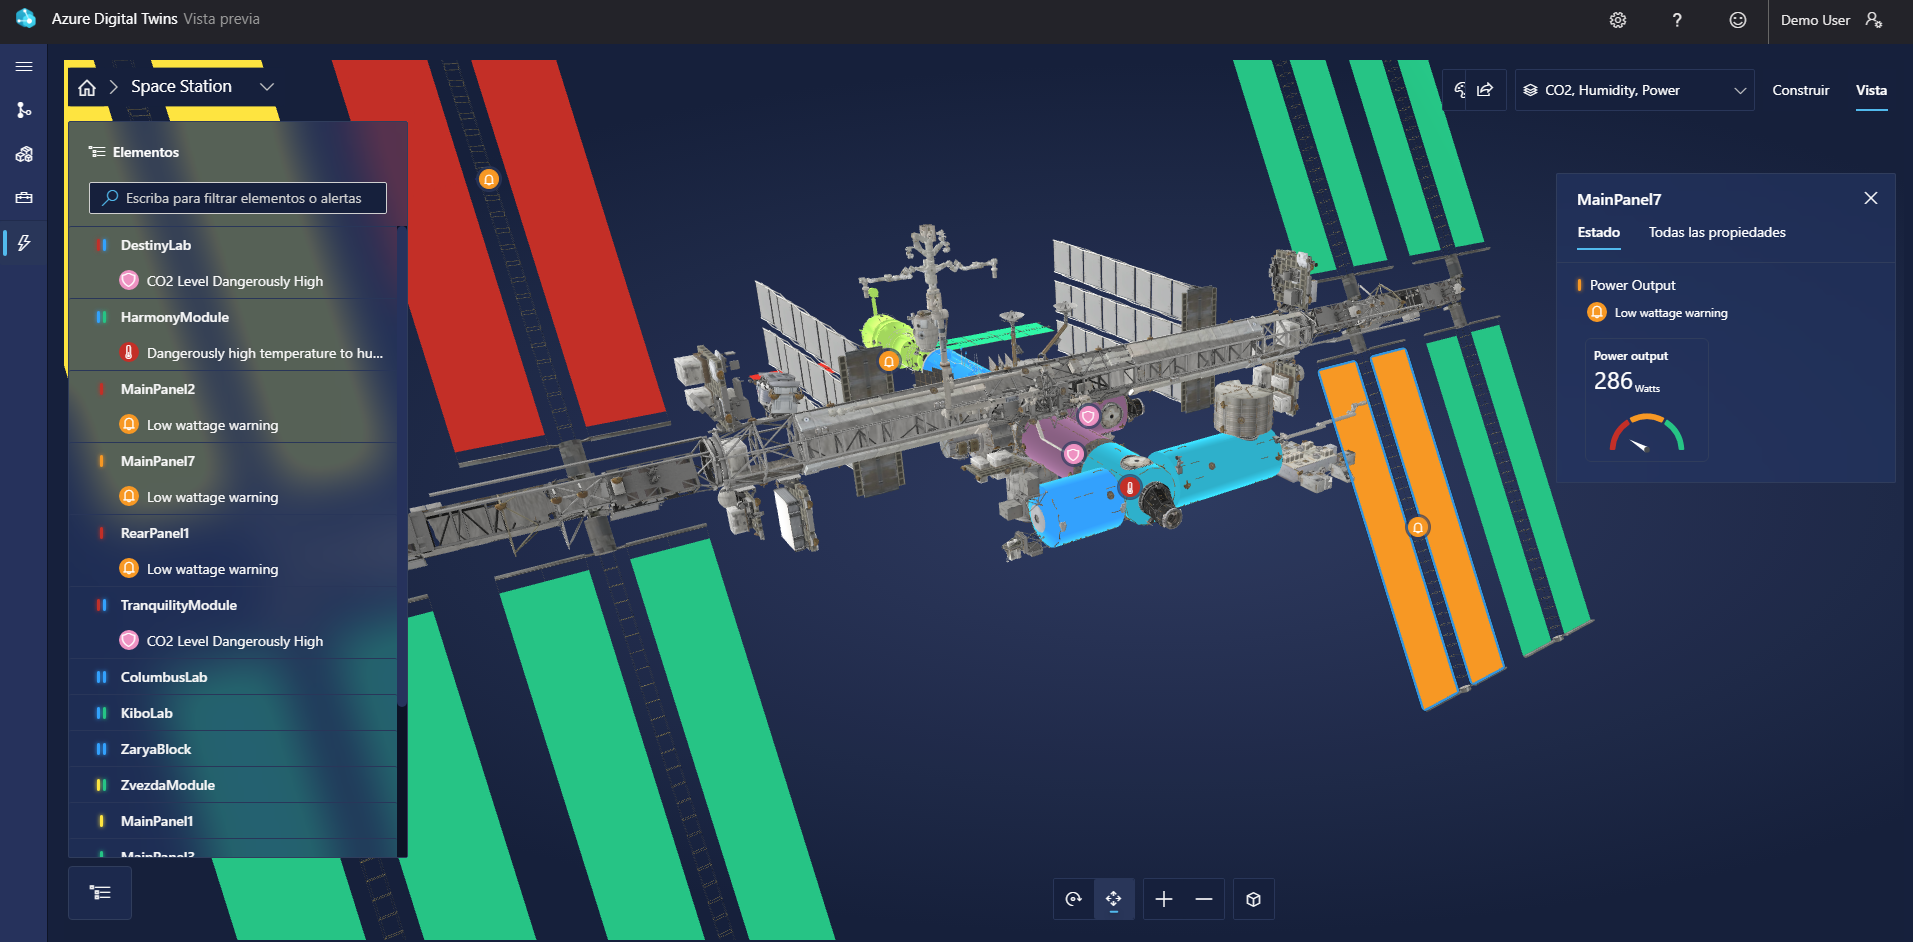
Task: Open the feedback smiley icon
Action: [1738, 20]
